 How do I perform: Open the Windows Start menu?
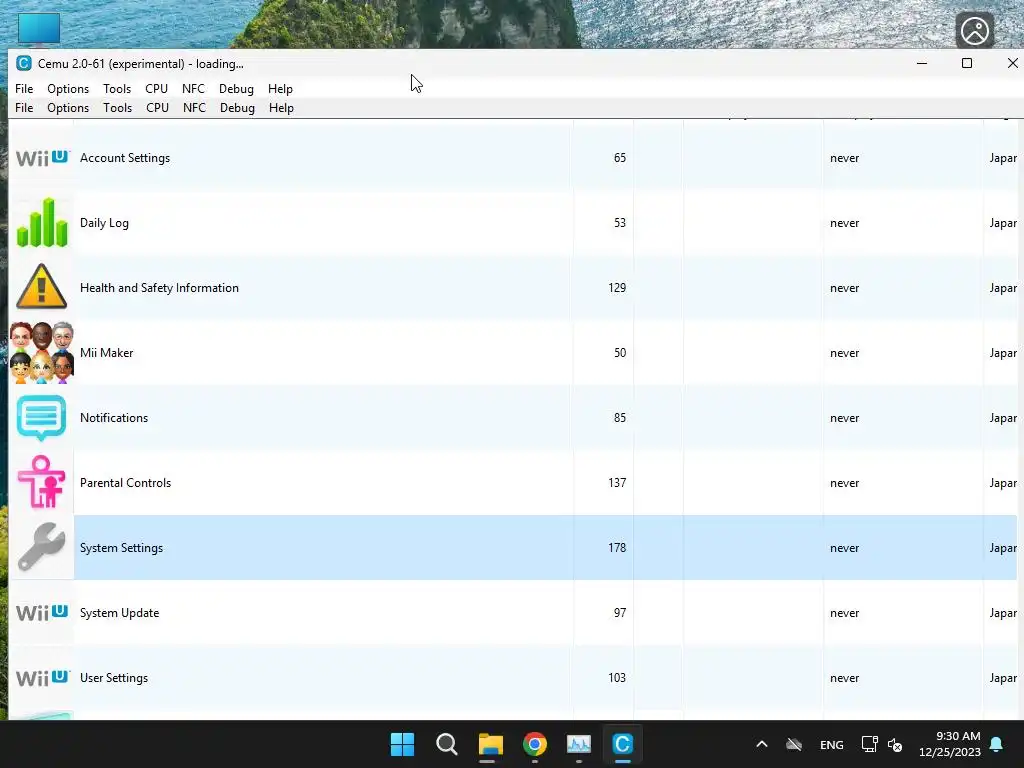[x=402, y=744]
